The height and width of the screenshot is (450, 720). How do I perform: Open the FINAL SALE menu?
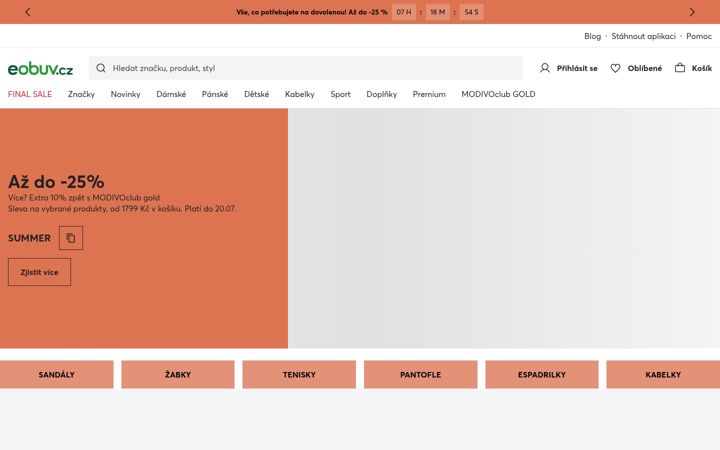pos(30,94)
